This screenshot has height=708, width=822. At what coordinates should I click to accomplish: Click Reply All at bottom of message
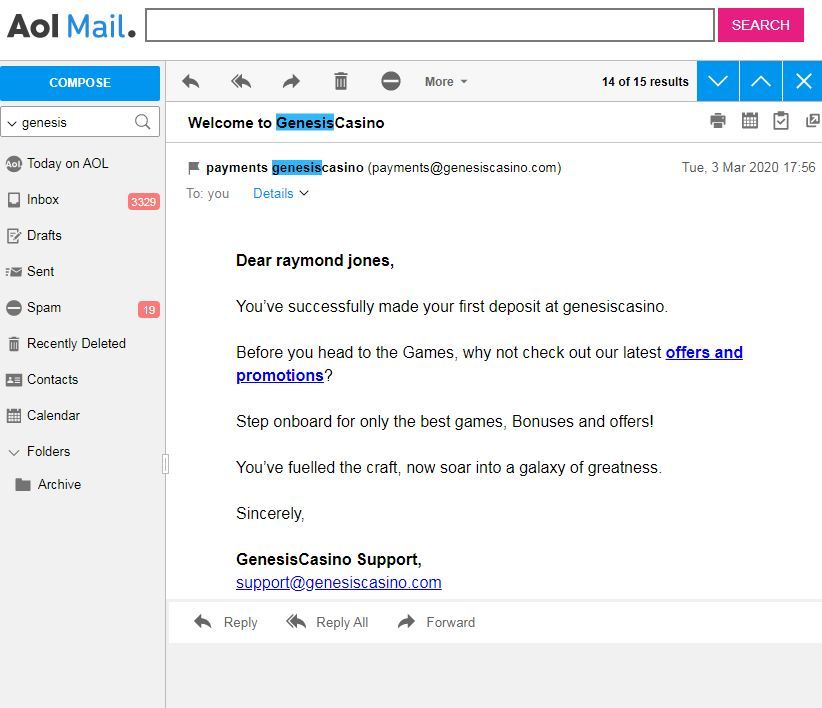click(327, 622)
